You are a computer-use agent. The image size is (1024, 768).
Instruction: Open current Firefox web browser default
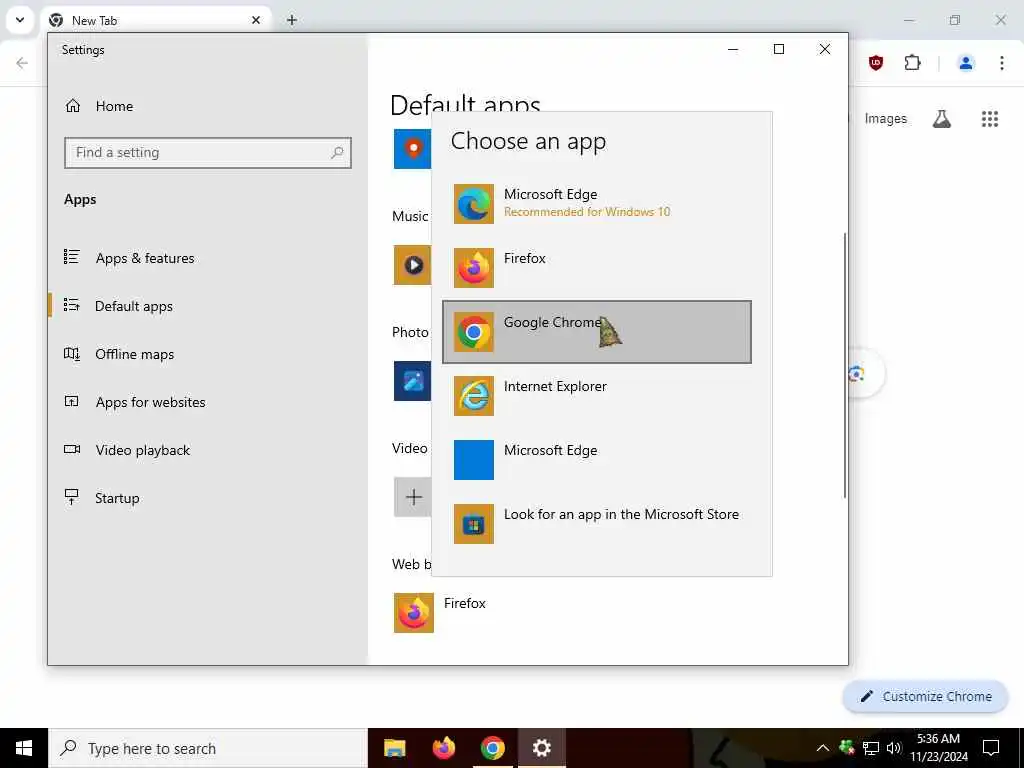coord(441,613)
